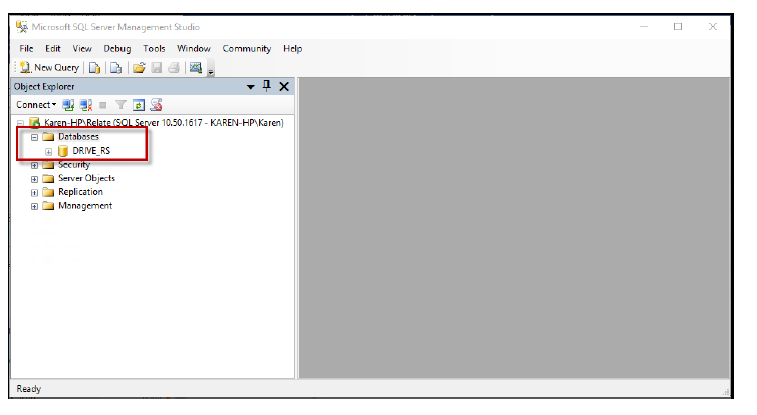Click the New Query button
The width and height of the screenshot is (757, 415).
(49, 68)
